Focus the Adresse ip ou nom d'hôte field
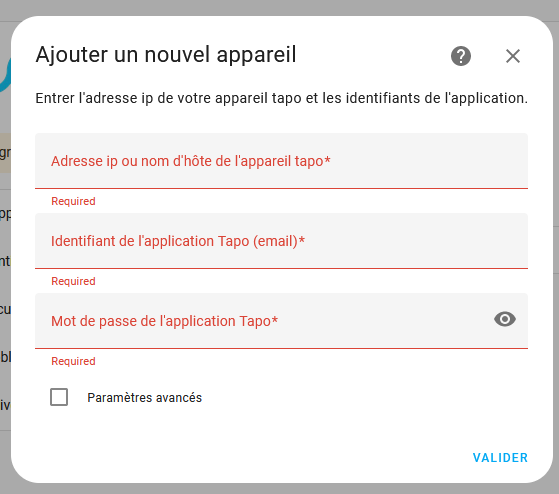This screenshot has width=559, height=494. 281,161
